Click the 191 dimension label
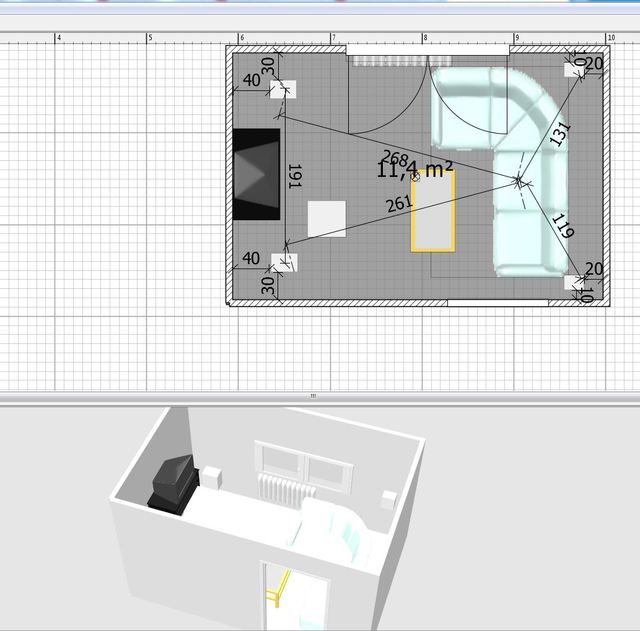 294,177
